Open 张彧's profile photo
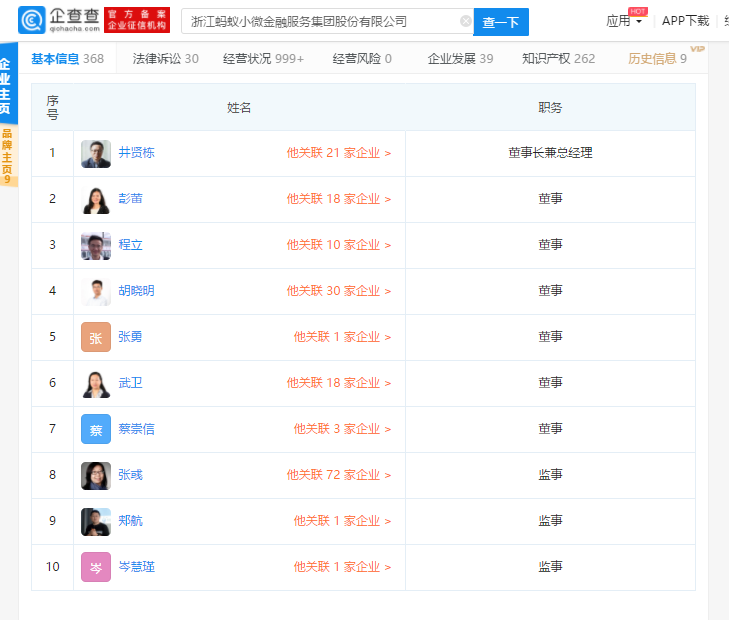Viewport: 729px width, 620px height. 96,476
